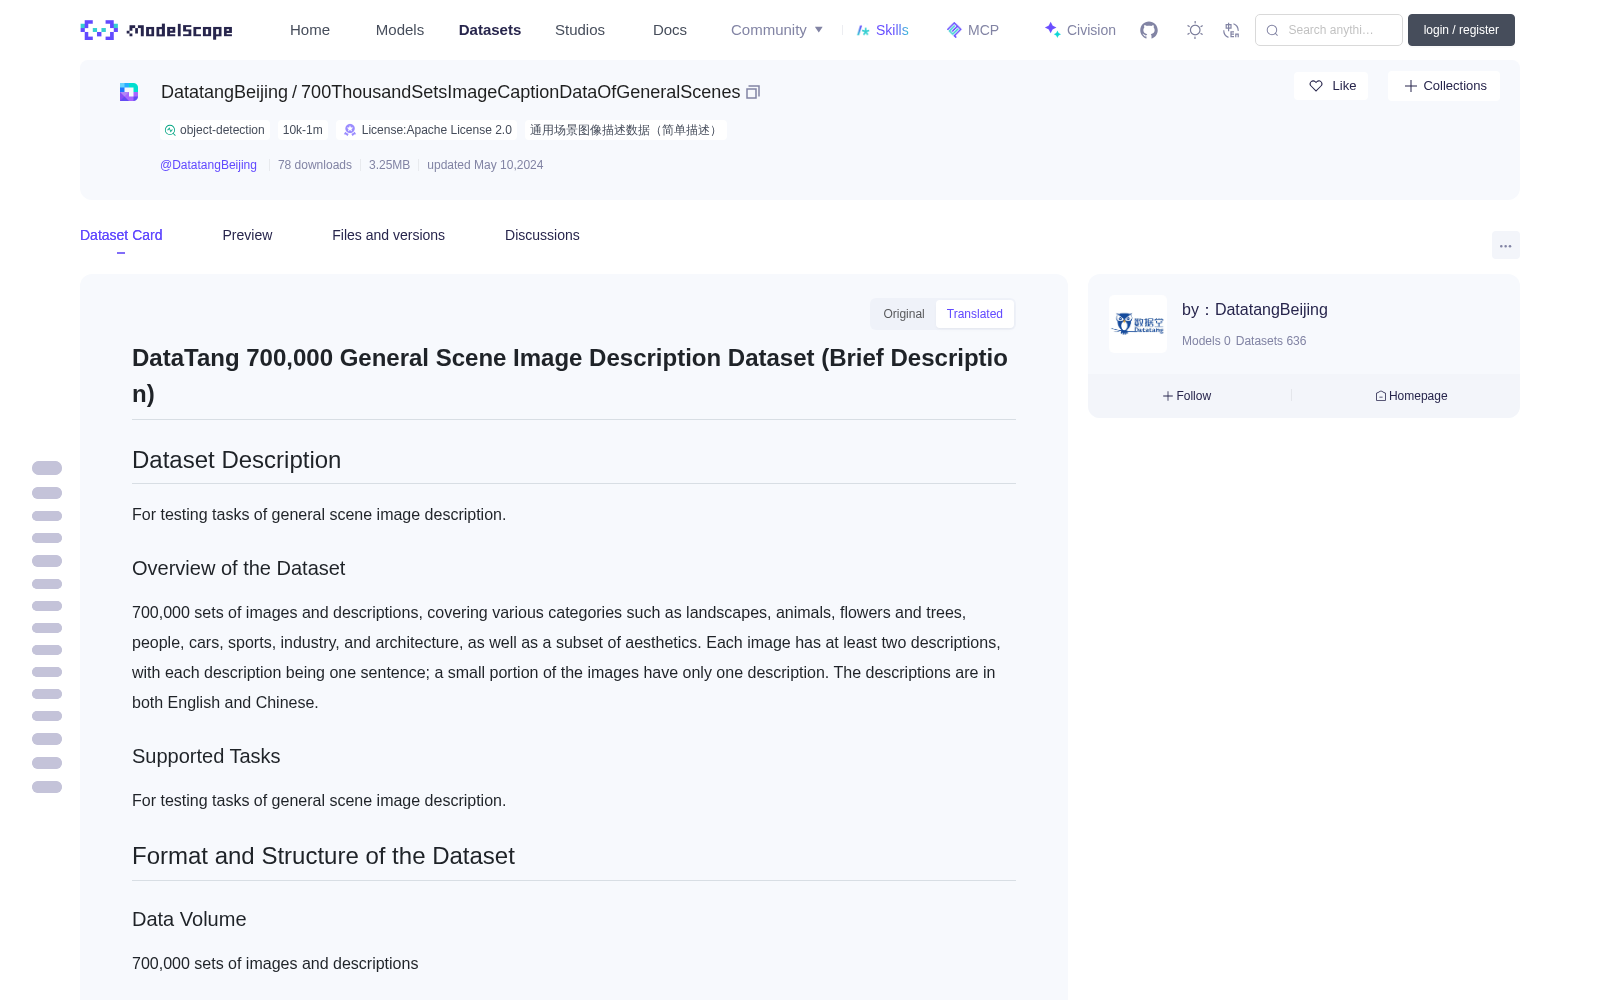
Task: Show the Original version of the card
Action: [x=904, y=314]
